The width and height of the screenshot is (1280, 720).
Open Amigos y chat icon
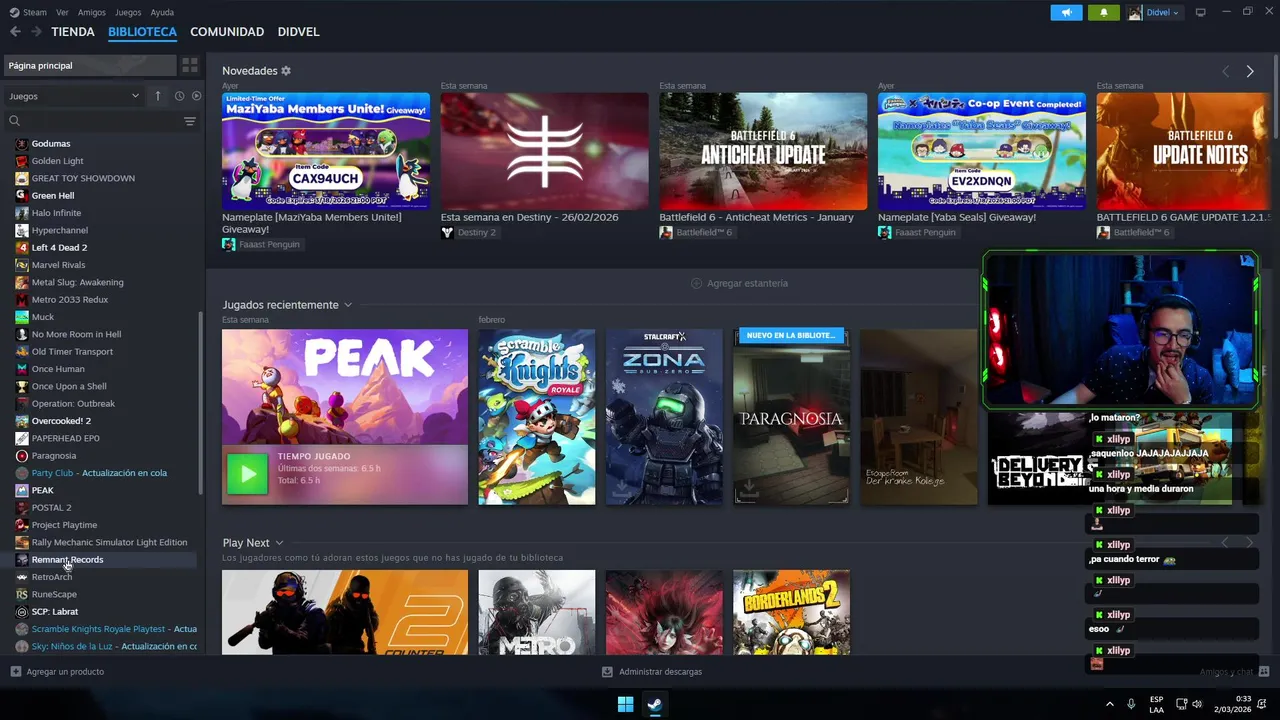click(x=1264, y=671)
